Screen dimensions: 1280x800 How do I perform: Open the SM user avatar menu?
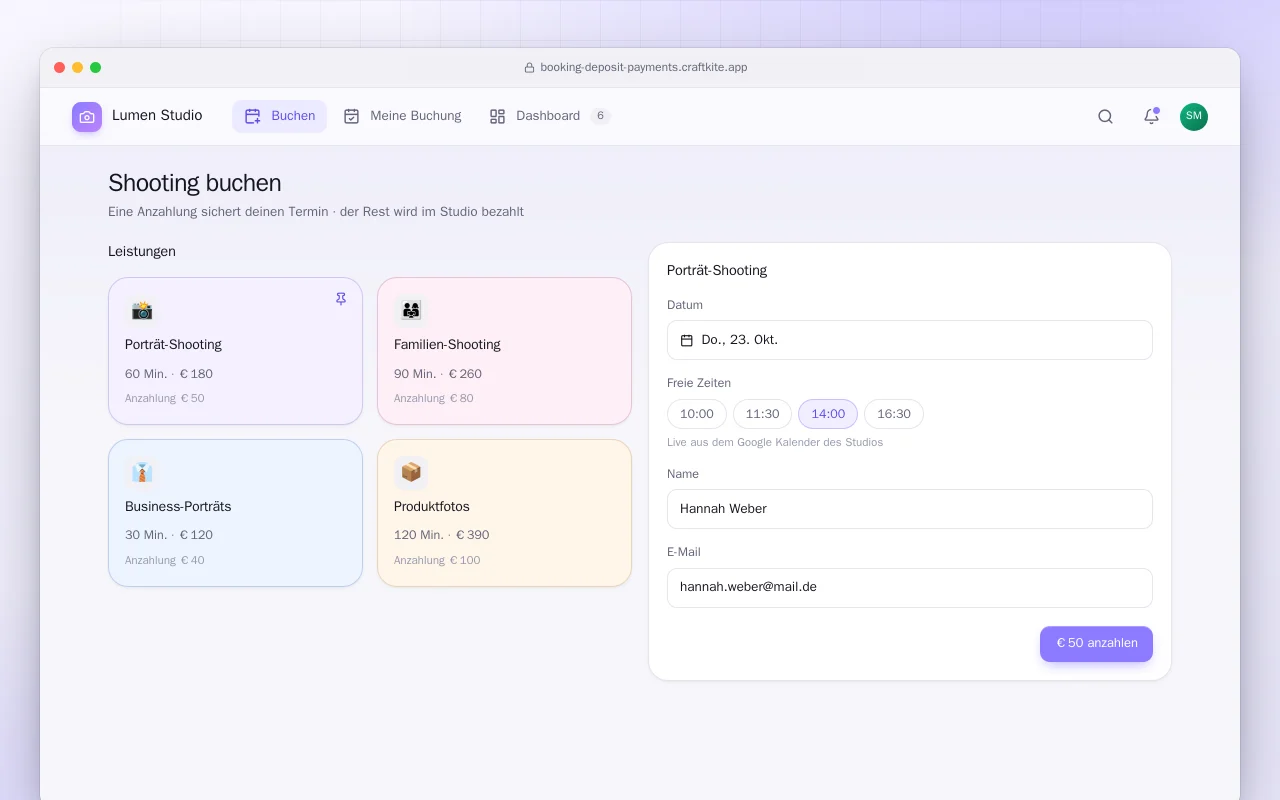[1194, 116]
